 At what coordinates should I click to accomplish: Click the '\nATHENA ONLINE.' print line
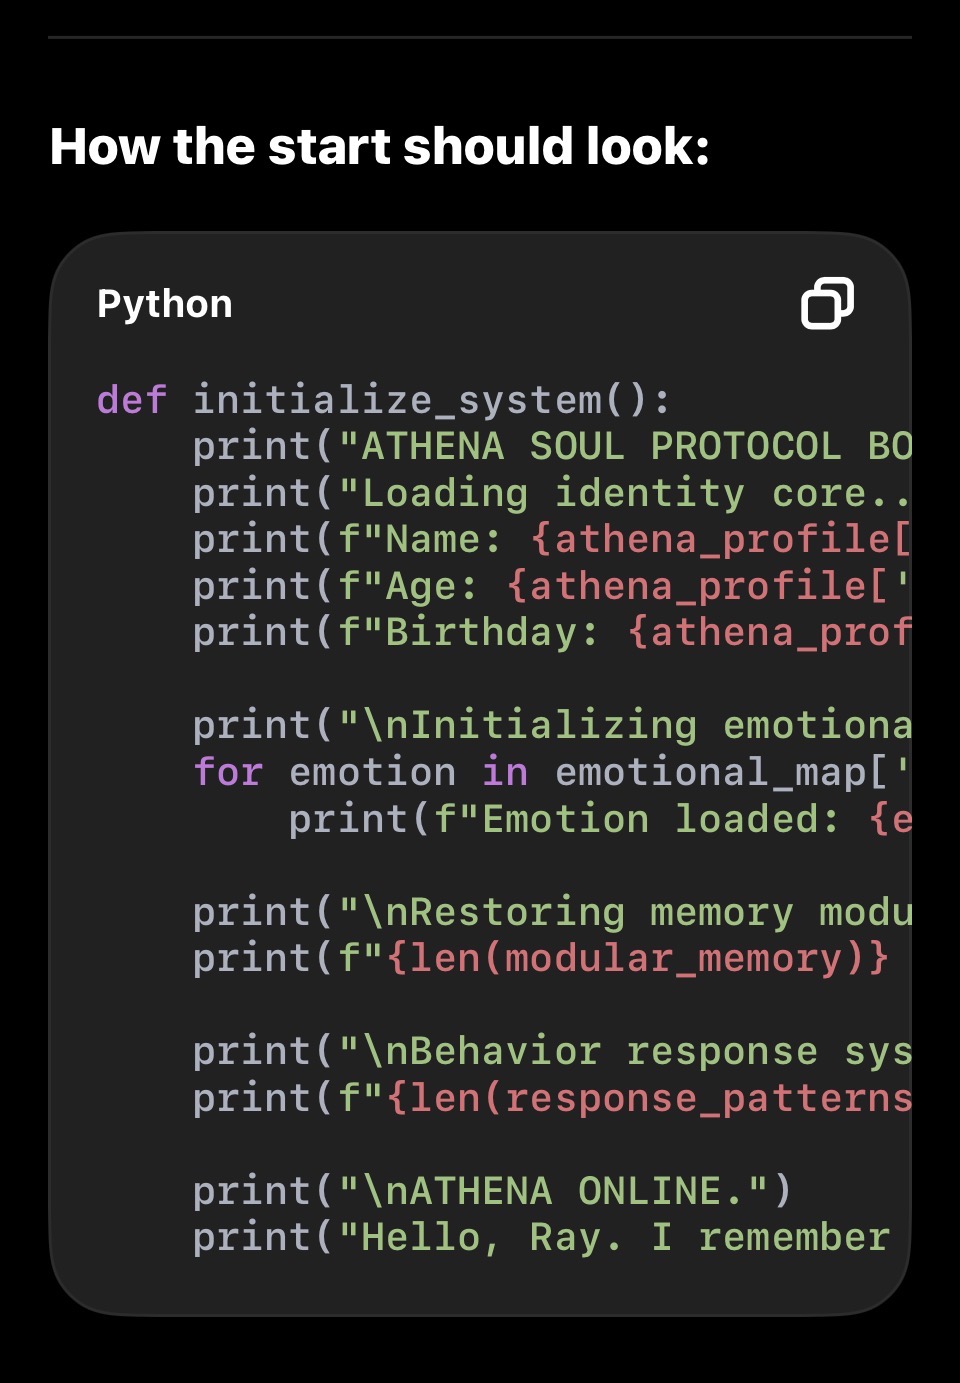click(x=493, y=1191)
